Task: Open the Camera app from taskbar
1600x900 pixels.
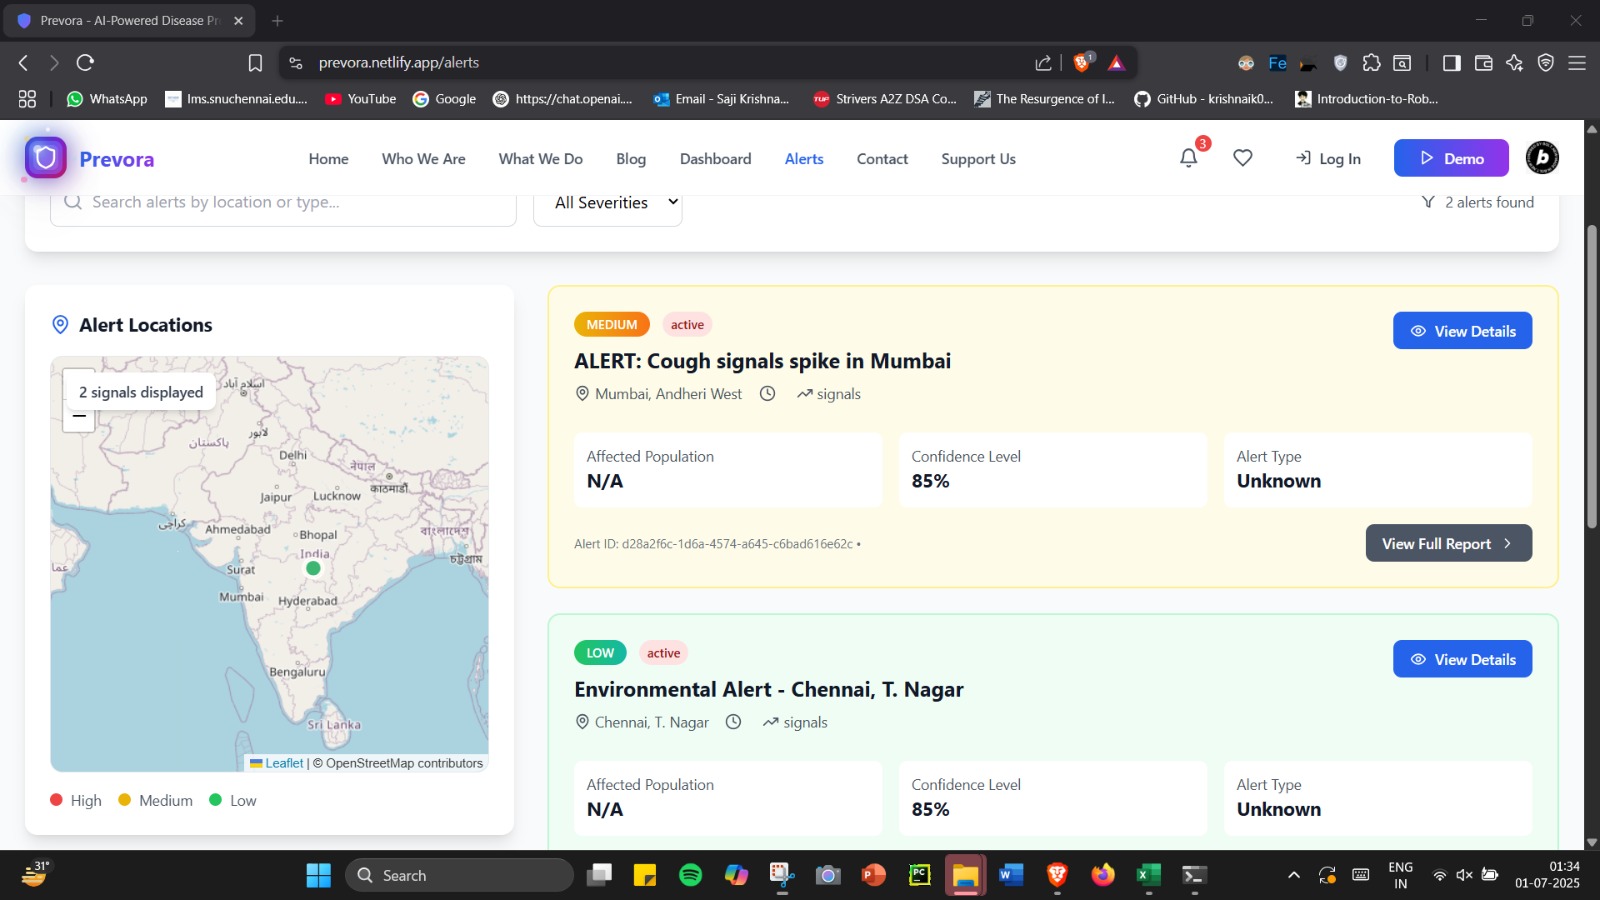Action: pos(828,875)
